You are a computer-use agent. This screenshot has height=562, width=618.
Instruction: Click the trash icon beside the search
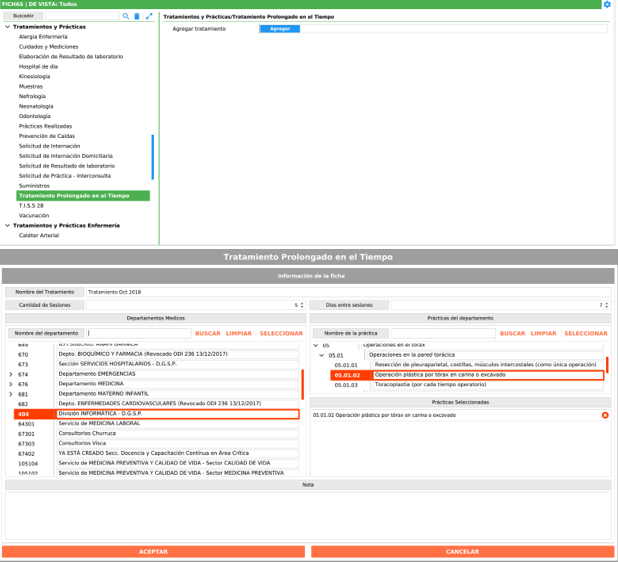(138, 17)
